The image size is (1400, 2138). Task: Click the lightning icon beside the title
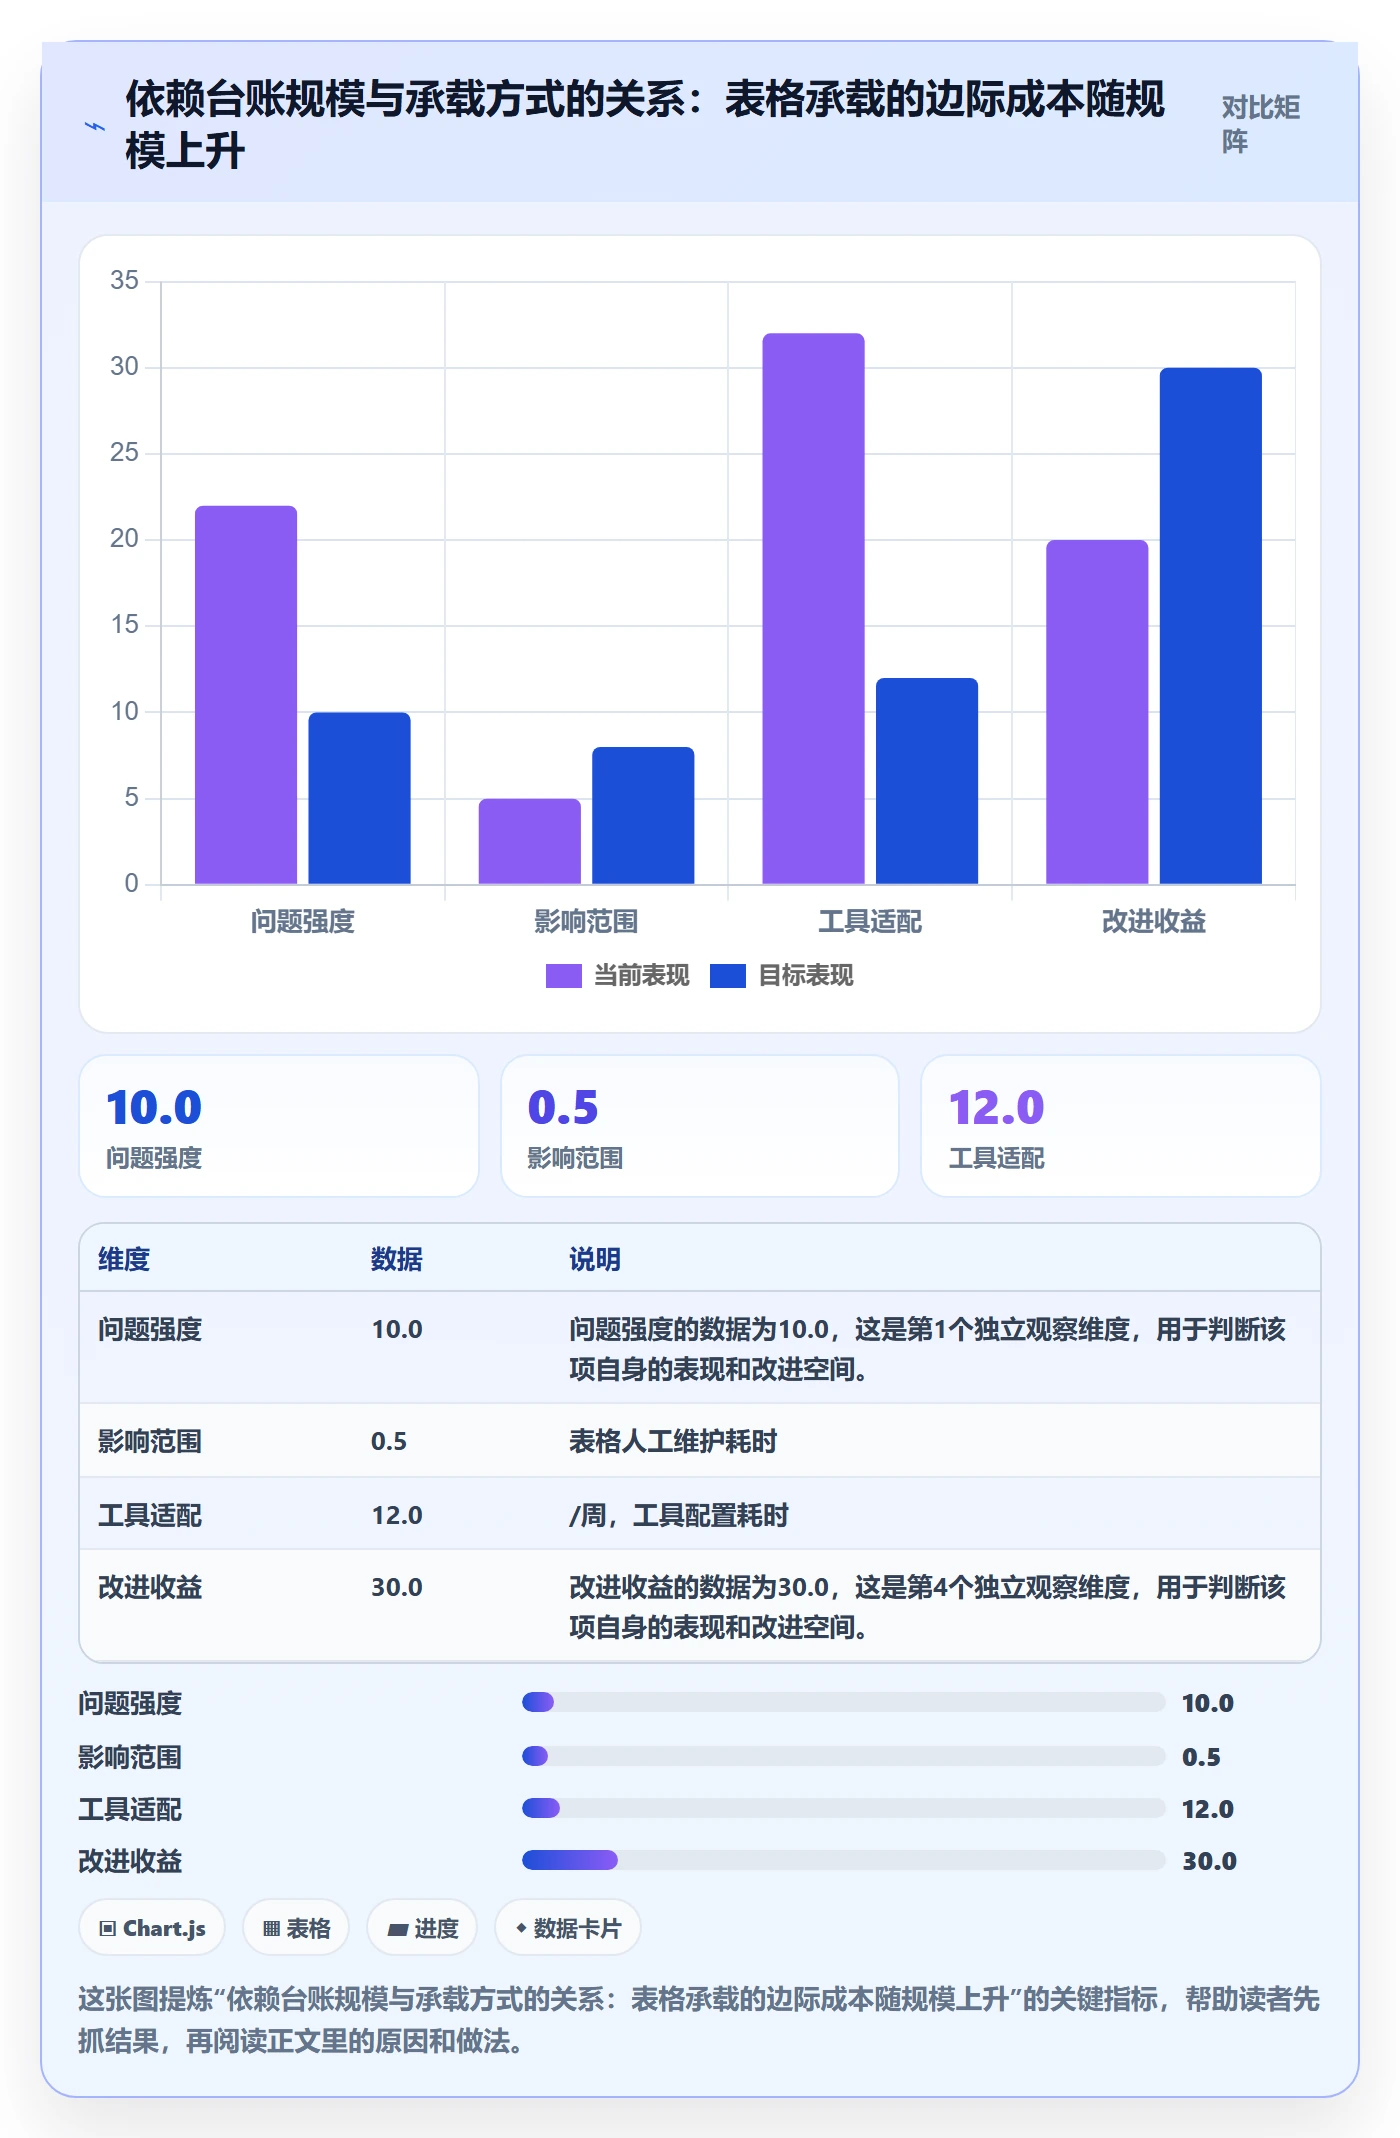[x=94, y=127]
